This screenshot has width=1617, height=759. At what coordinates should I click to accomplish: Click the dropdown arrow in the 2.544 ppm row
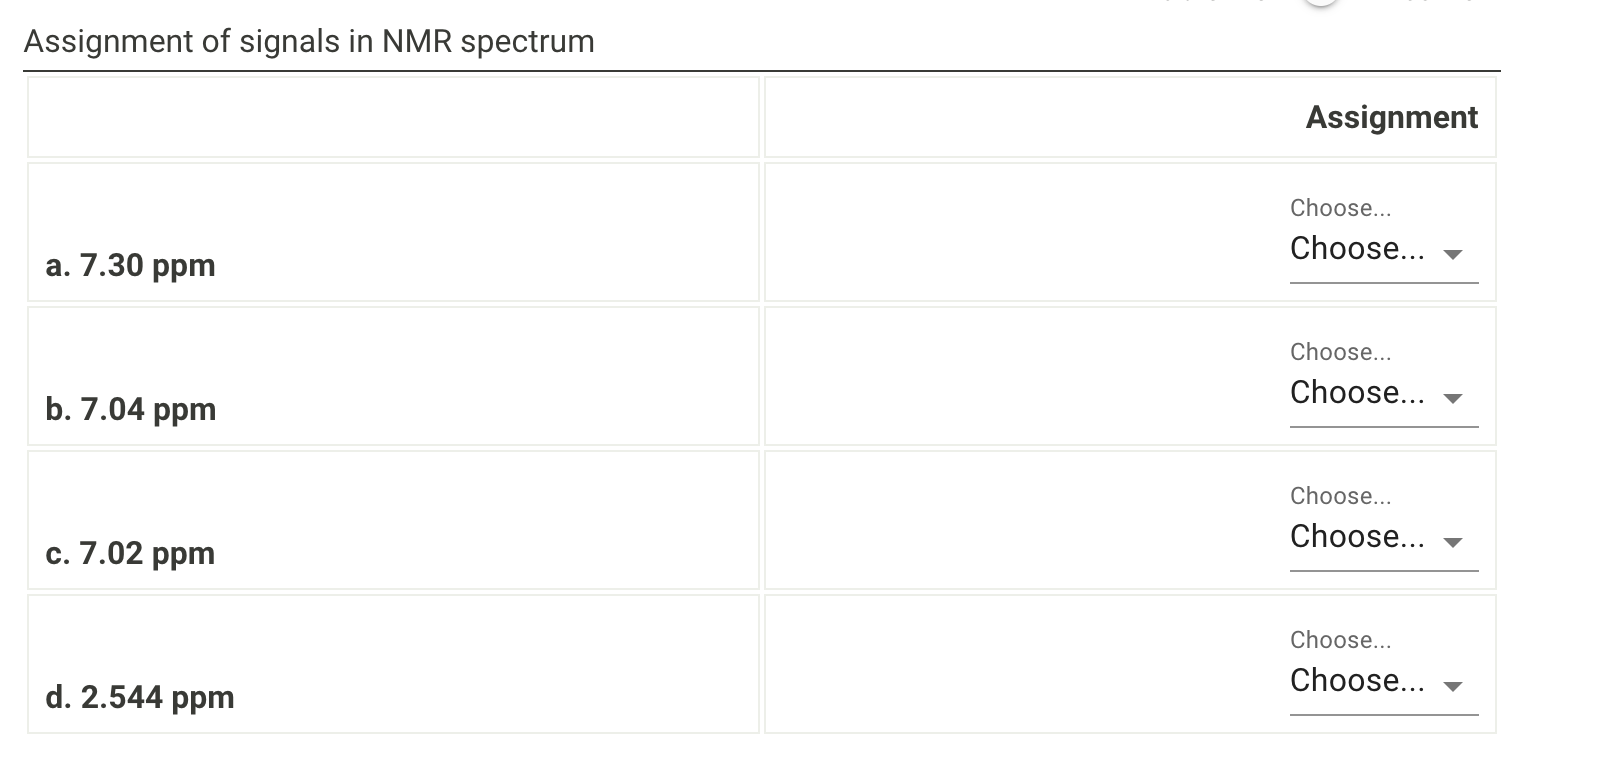[x=1453, y=686]
